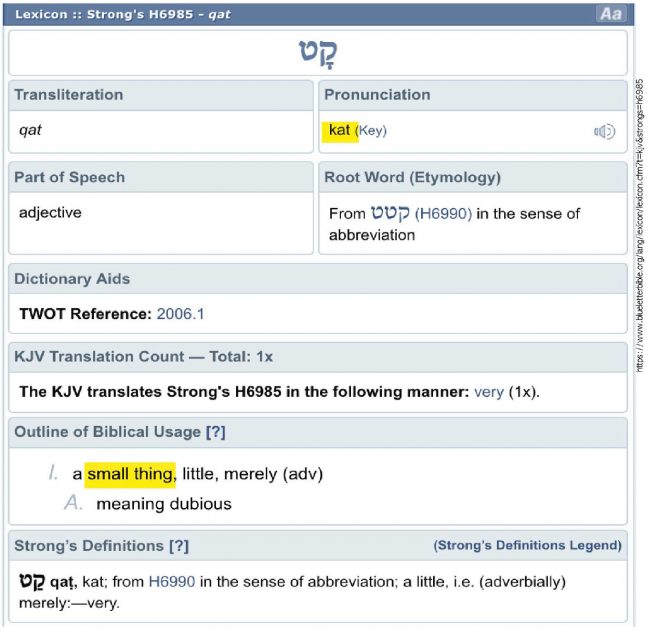
Task: Click the highlighted 'kat' pronunciation
Action: click(340, 131)
